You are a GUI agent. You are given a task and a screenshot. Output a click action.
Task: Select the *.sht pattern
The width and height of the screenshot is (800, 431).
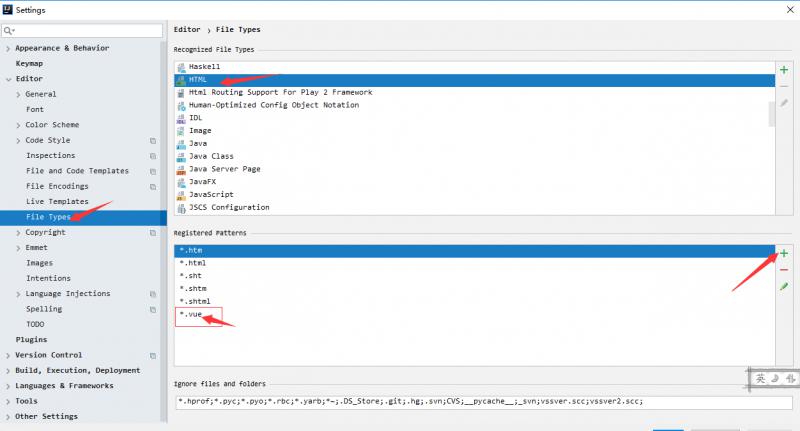474,276
